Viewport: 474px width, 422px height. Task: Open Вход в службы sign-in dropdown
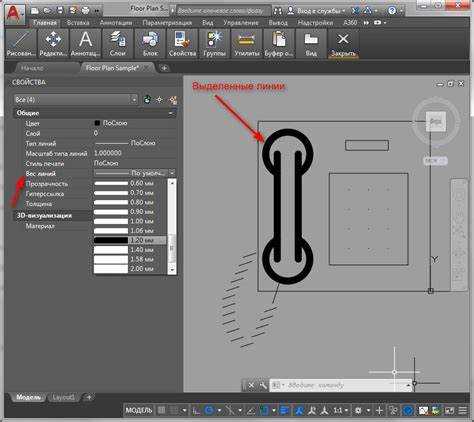coord(321,11)
